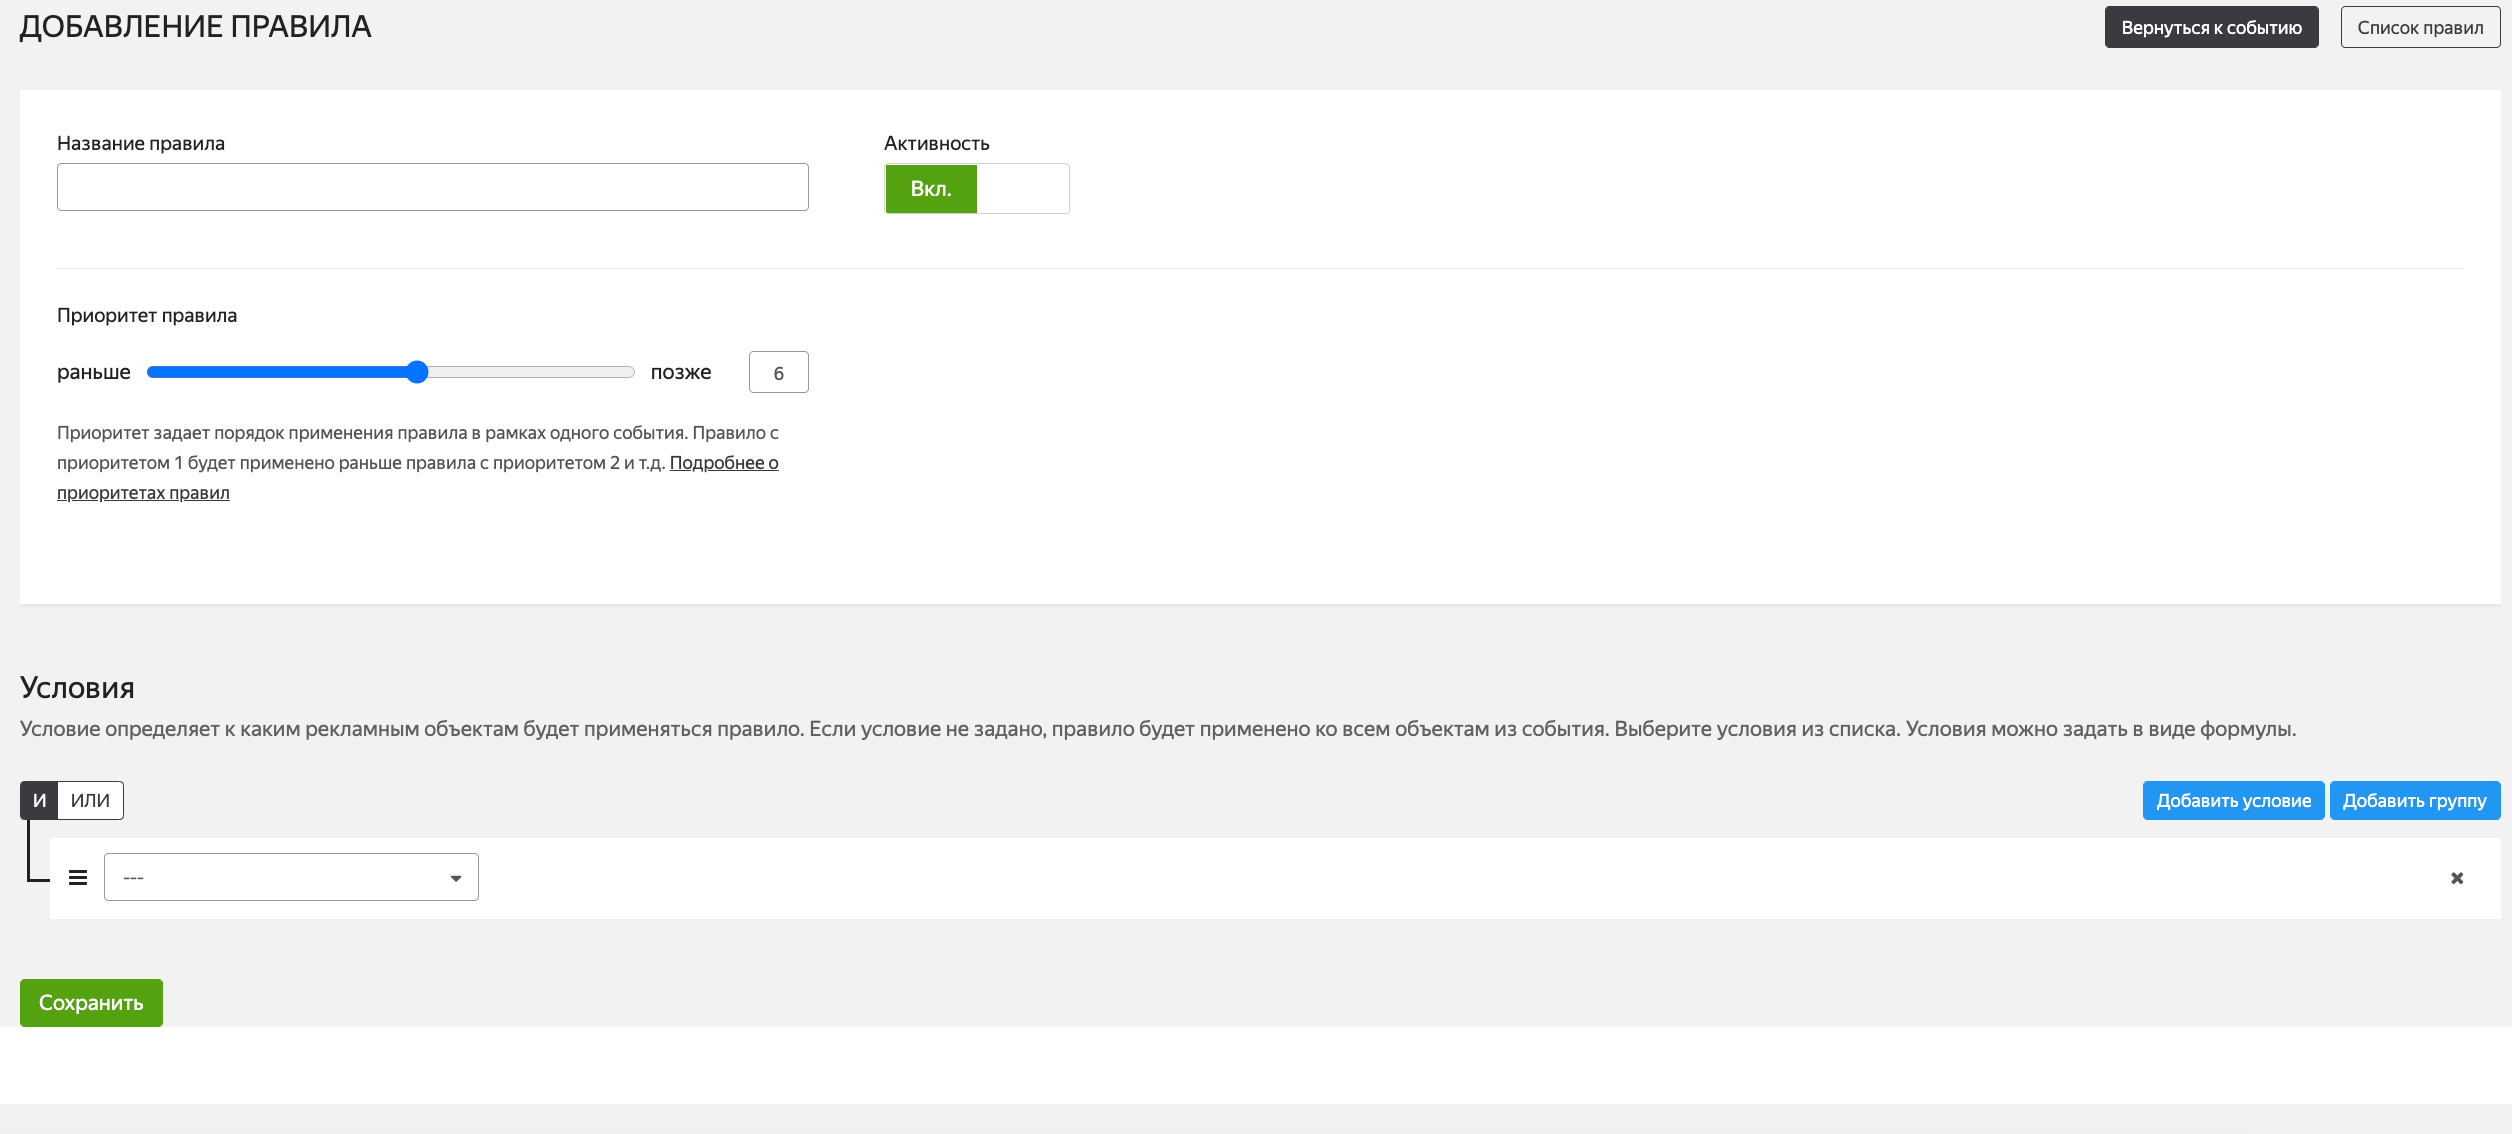Screen dimensions: 2512x1134
Task: Click the slider track near позже end
Action: click(x=600, y=372)
